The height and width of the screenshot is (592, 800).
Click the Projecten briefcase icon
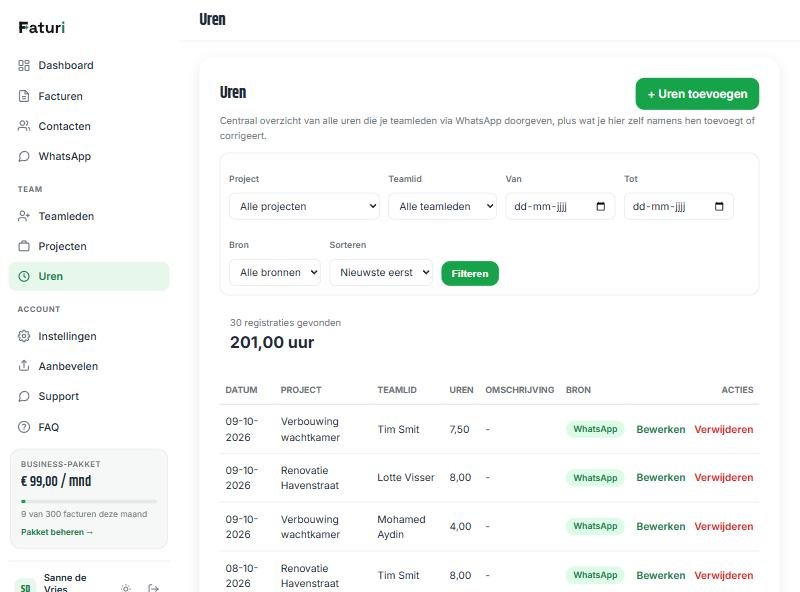pos(24,246)
